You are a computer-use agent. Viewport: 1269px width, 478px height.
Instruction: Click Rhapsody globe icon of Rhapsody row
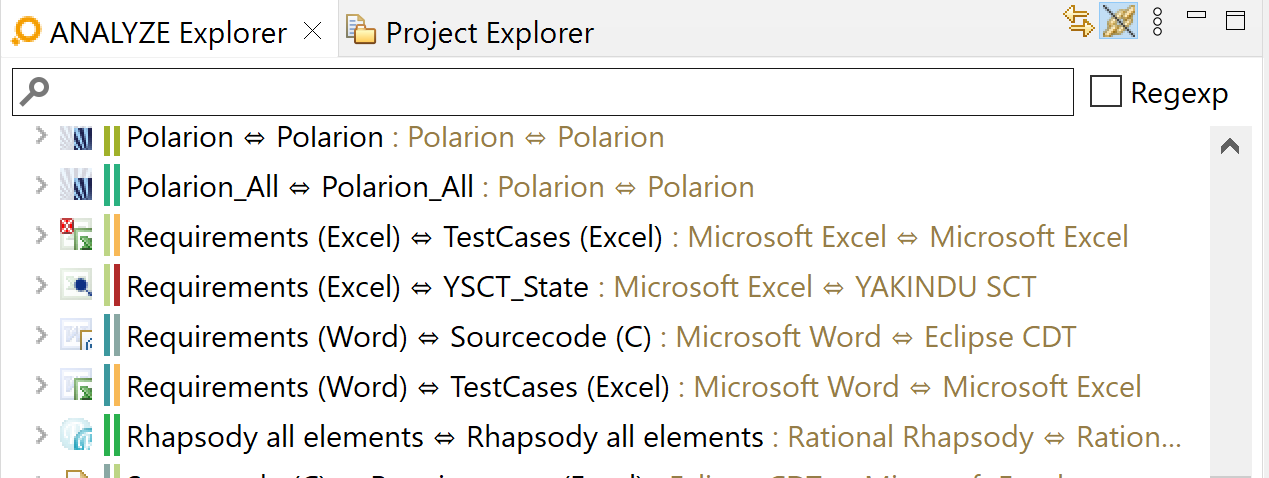[x=76, y=436]
